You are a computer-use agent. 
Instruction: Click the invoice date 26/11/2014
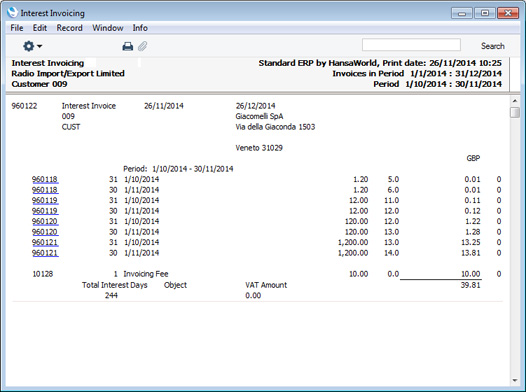click(164, 106)
